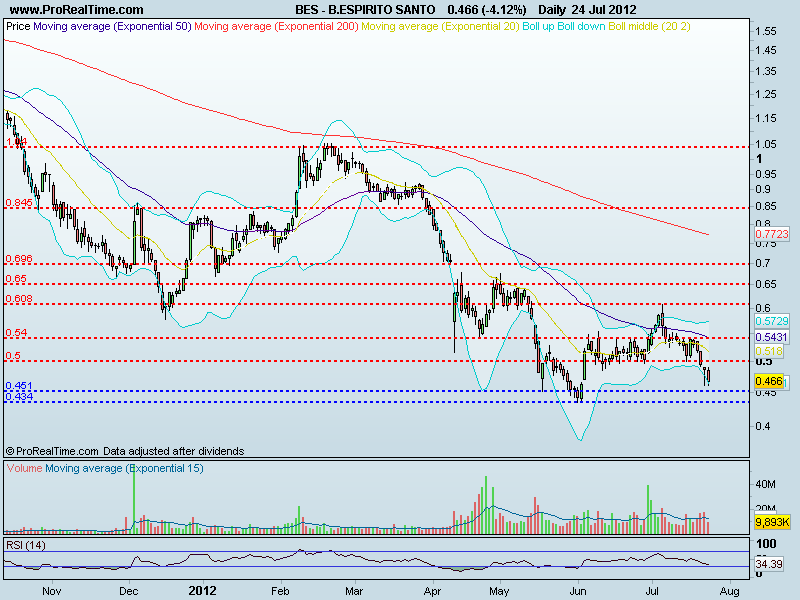Click the 1.25 price axis label
Viewport: 800px width, 600px height.
pos(766,94)
